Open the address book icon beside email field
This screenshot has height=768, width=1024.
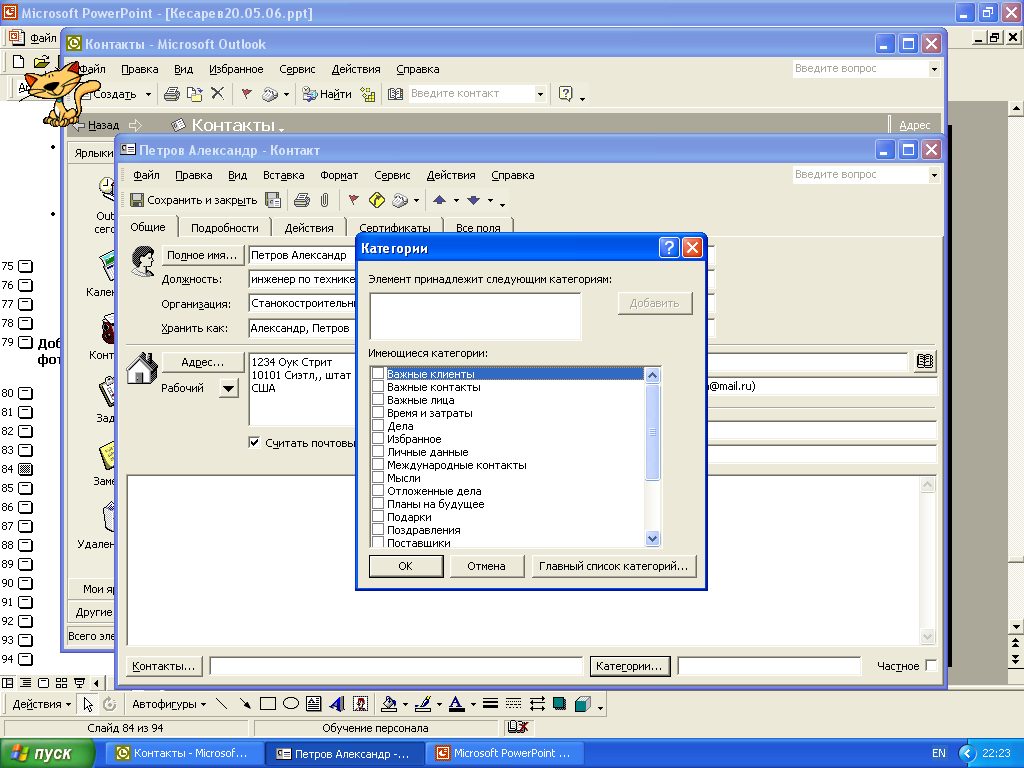(925, 361)
